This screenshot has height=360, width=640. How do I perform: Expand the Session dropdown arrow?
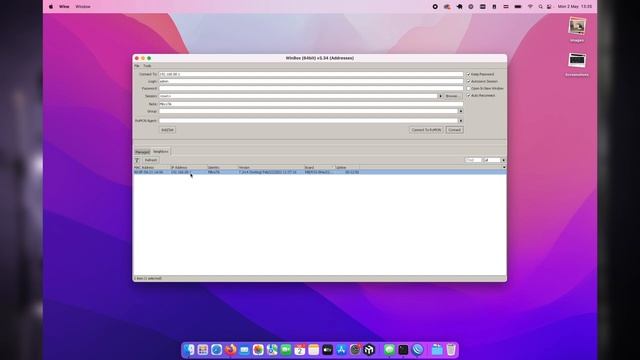tap(440, 96)
